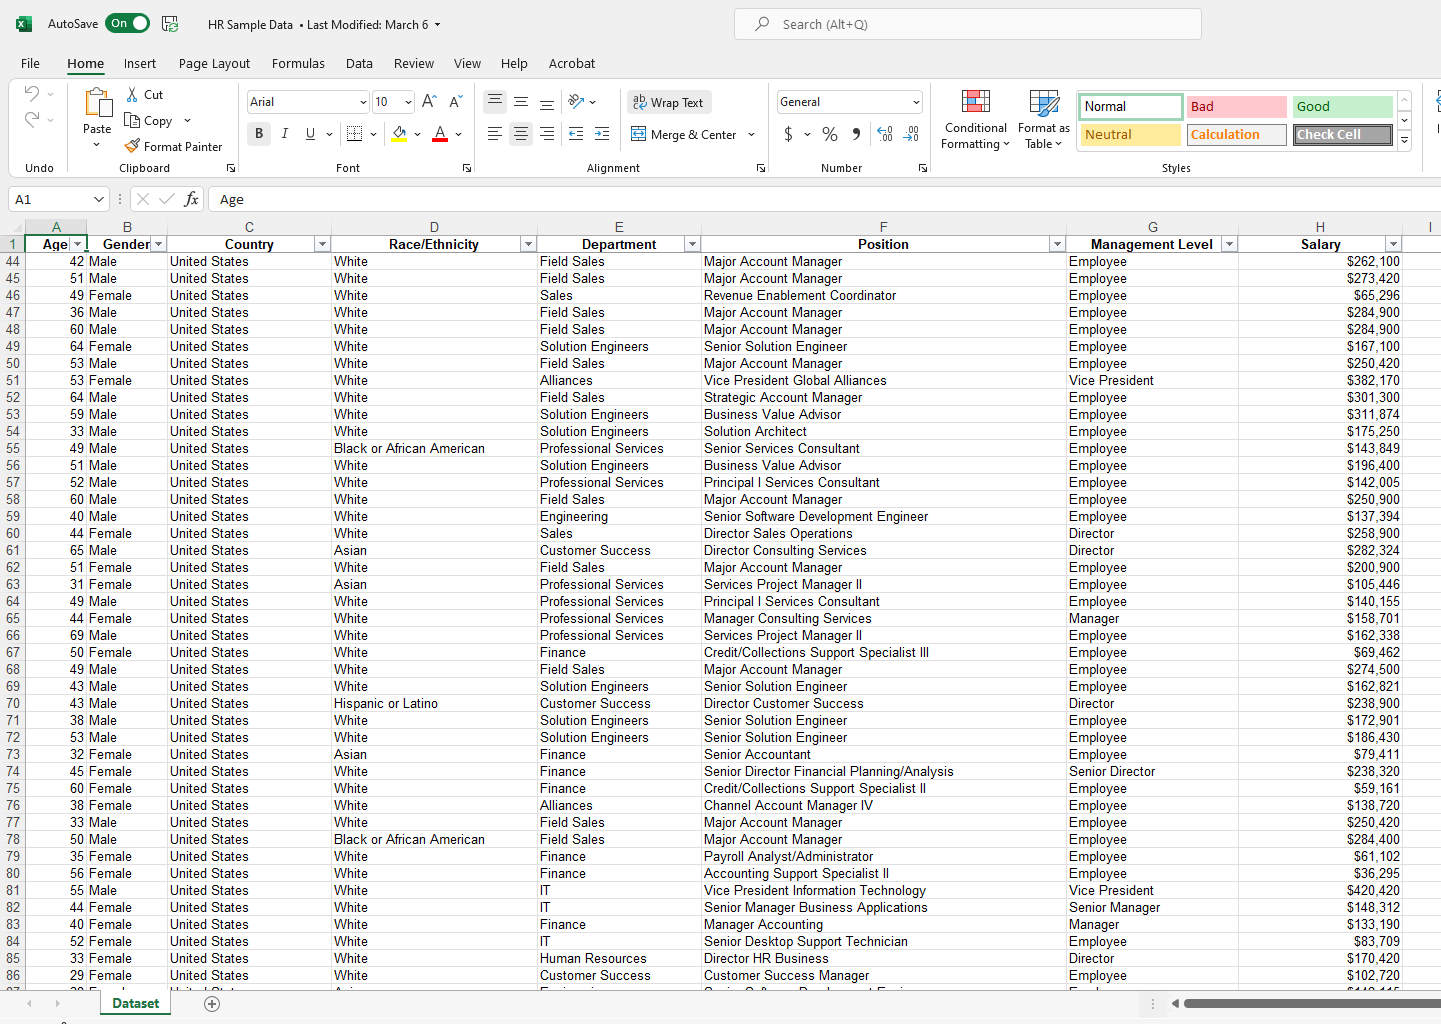This screenshot has width=1441, height=1024.
Task: Open the Age column filter dropdown
Action: coord(78,244)
